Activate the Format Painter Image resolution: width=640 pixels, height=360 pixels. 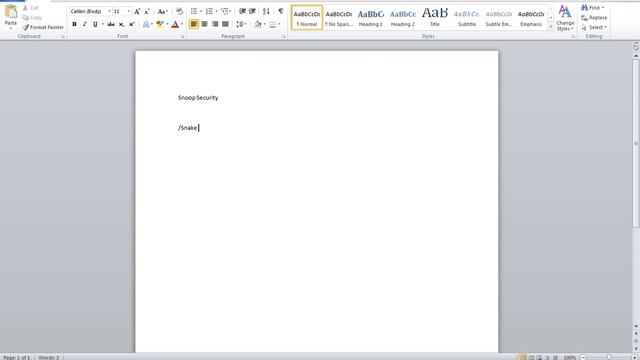coord(43,27)
